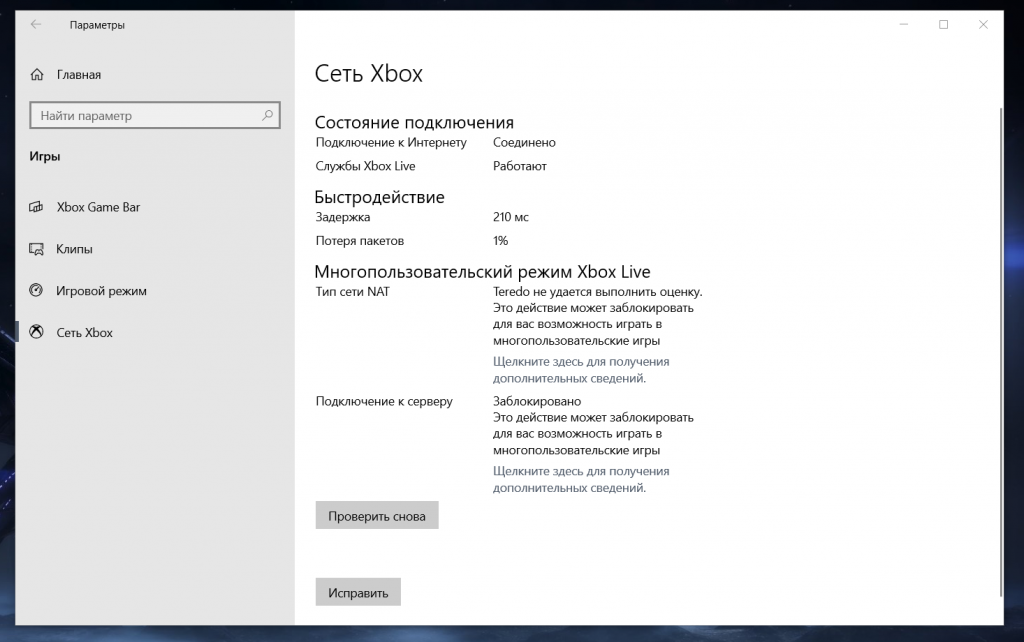The width and height of the screenshot is (1024, 642).
Task: Click the Быстродействие heading
Action: (x=379, y=197)
